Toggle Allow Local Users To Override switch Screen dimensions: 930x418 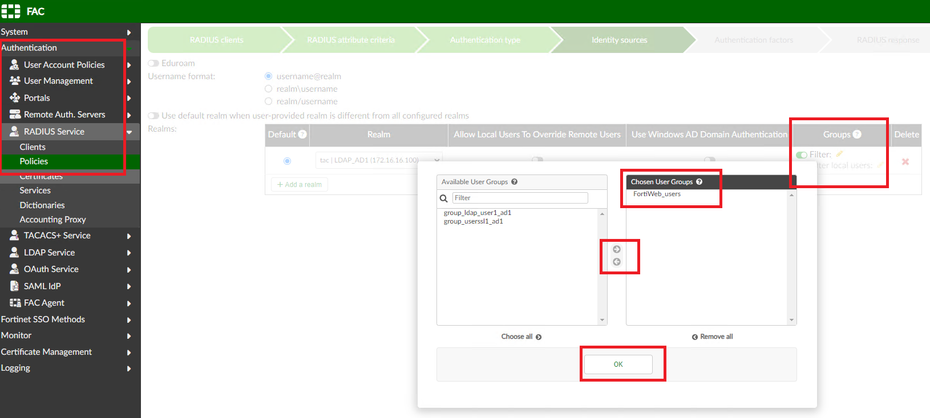click(x=537, y=159)
